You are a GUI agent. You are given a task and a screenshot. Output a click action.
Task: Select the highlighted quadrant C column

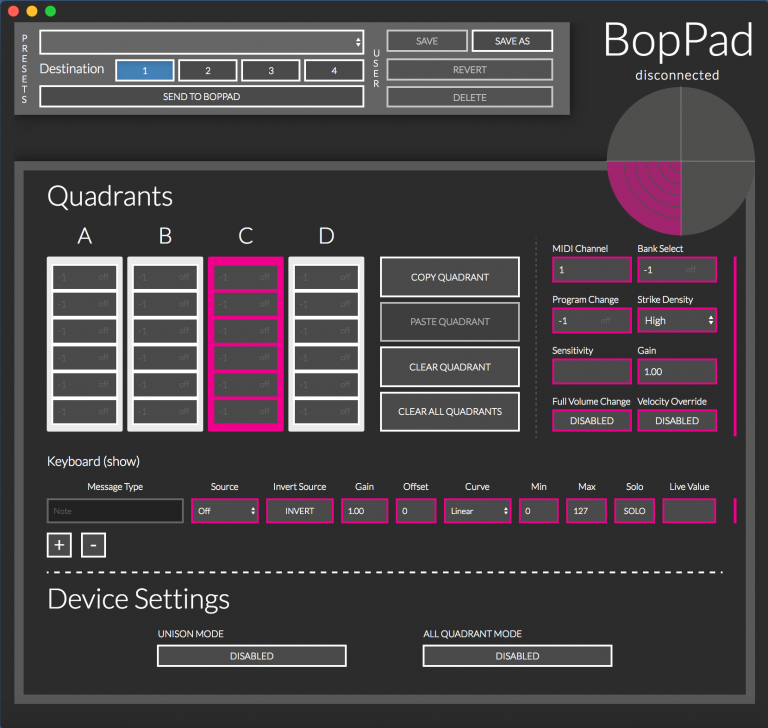246,344
